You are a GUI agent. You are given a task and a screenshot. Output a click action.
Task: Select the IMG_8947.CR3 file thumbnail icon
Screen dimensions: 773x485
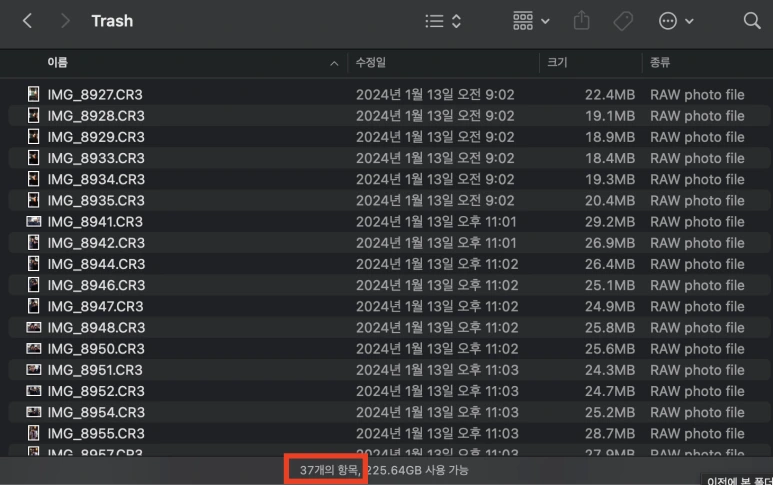click(x=34, y=306)
